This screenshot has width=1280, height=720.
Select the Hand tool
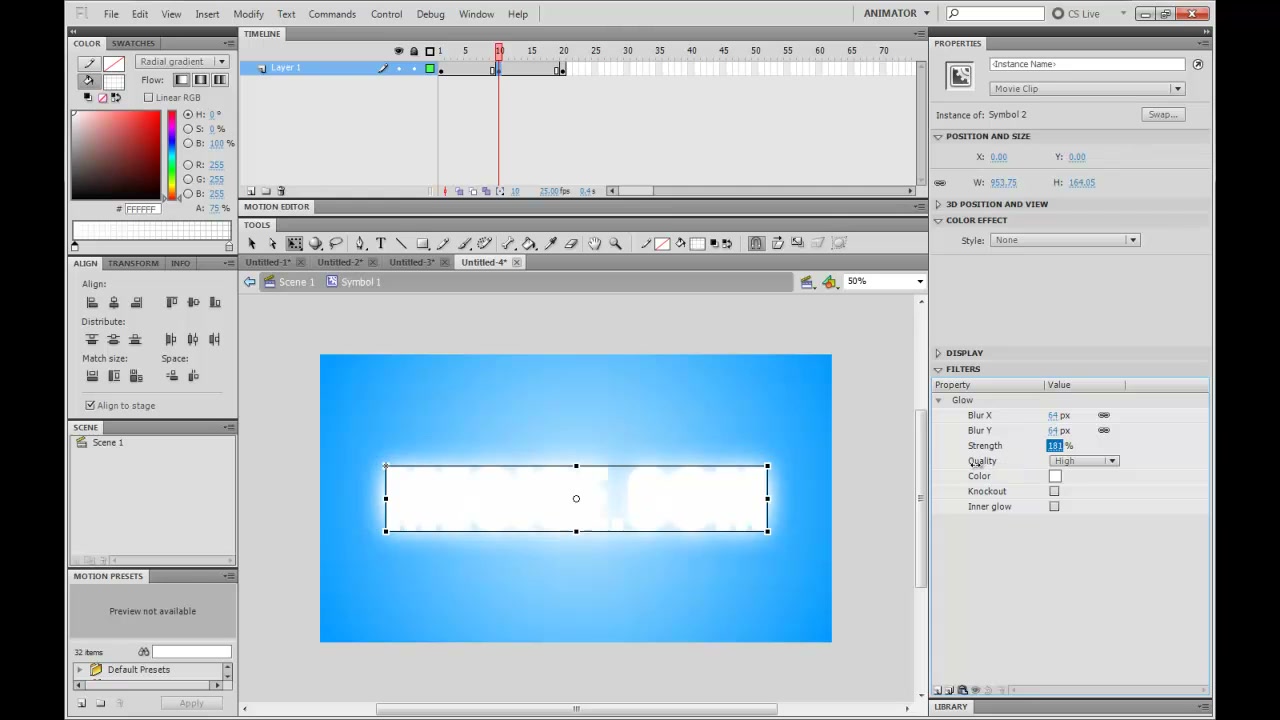[x=595, y=243]
